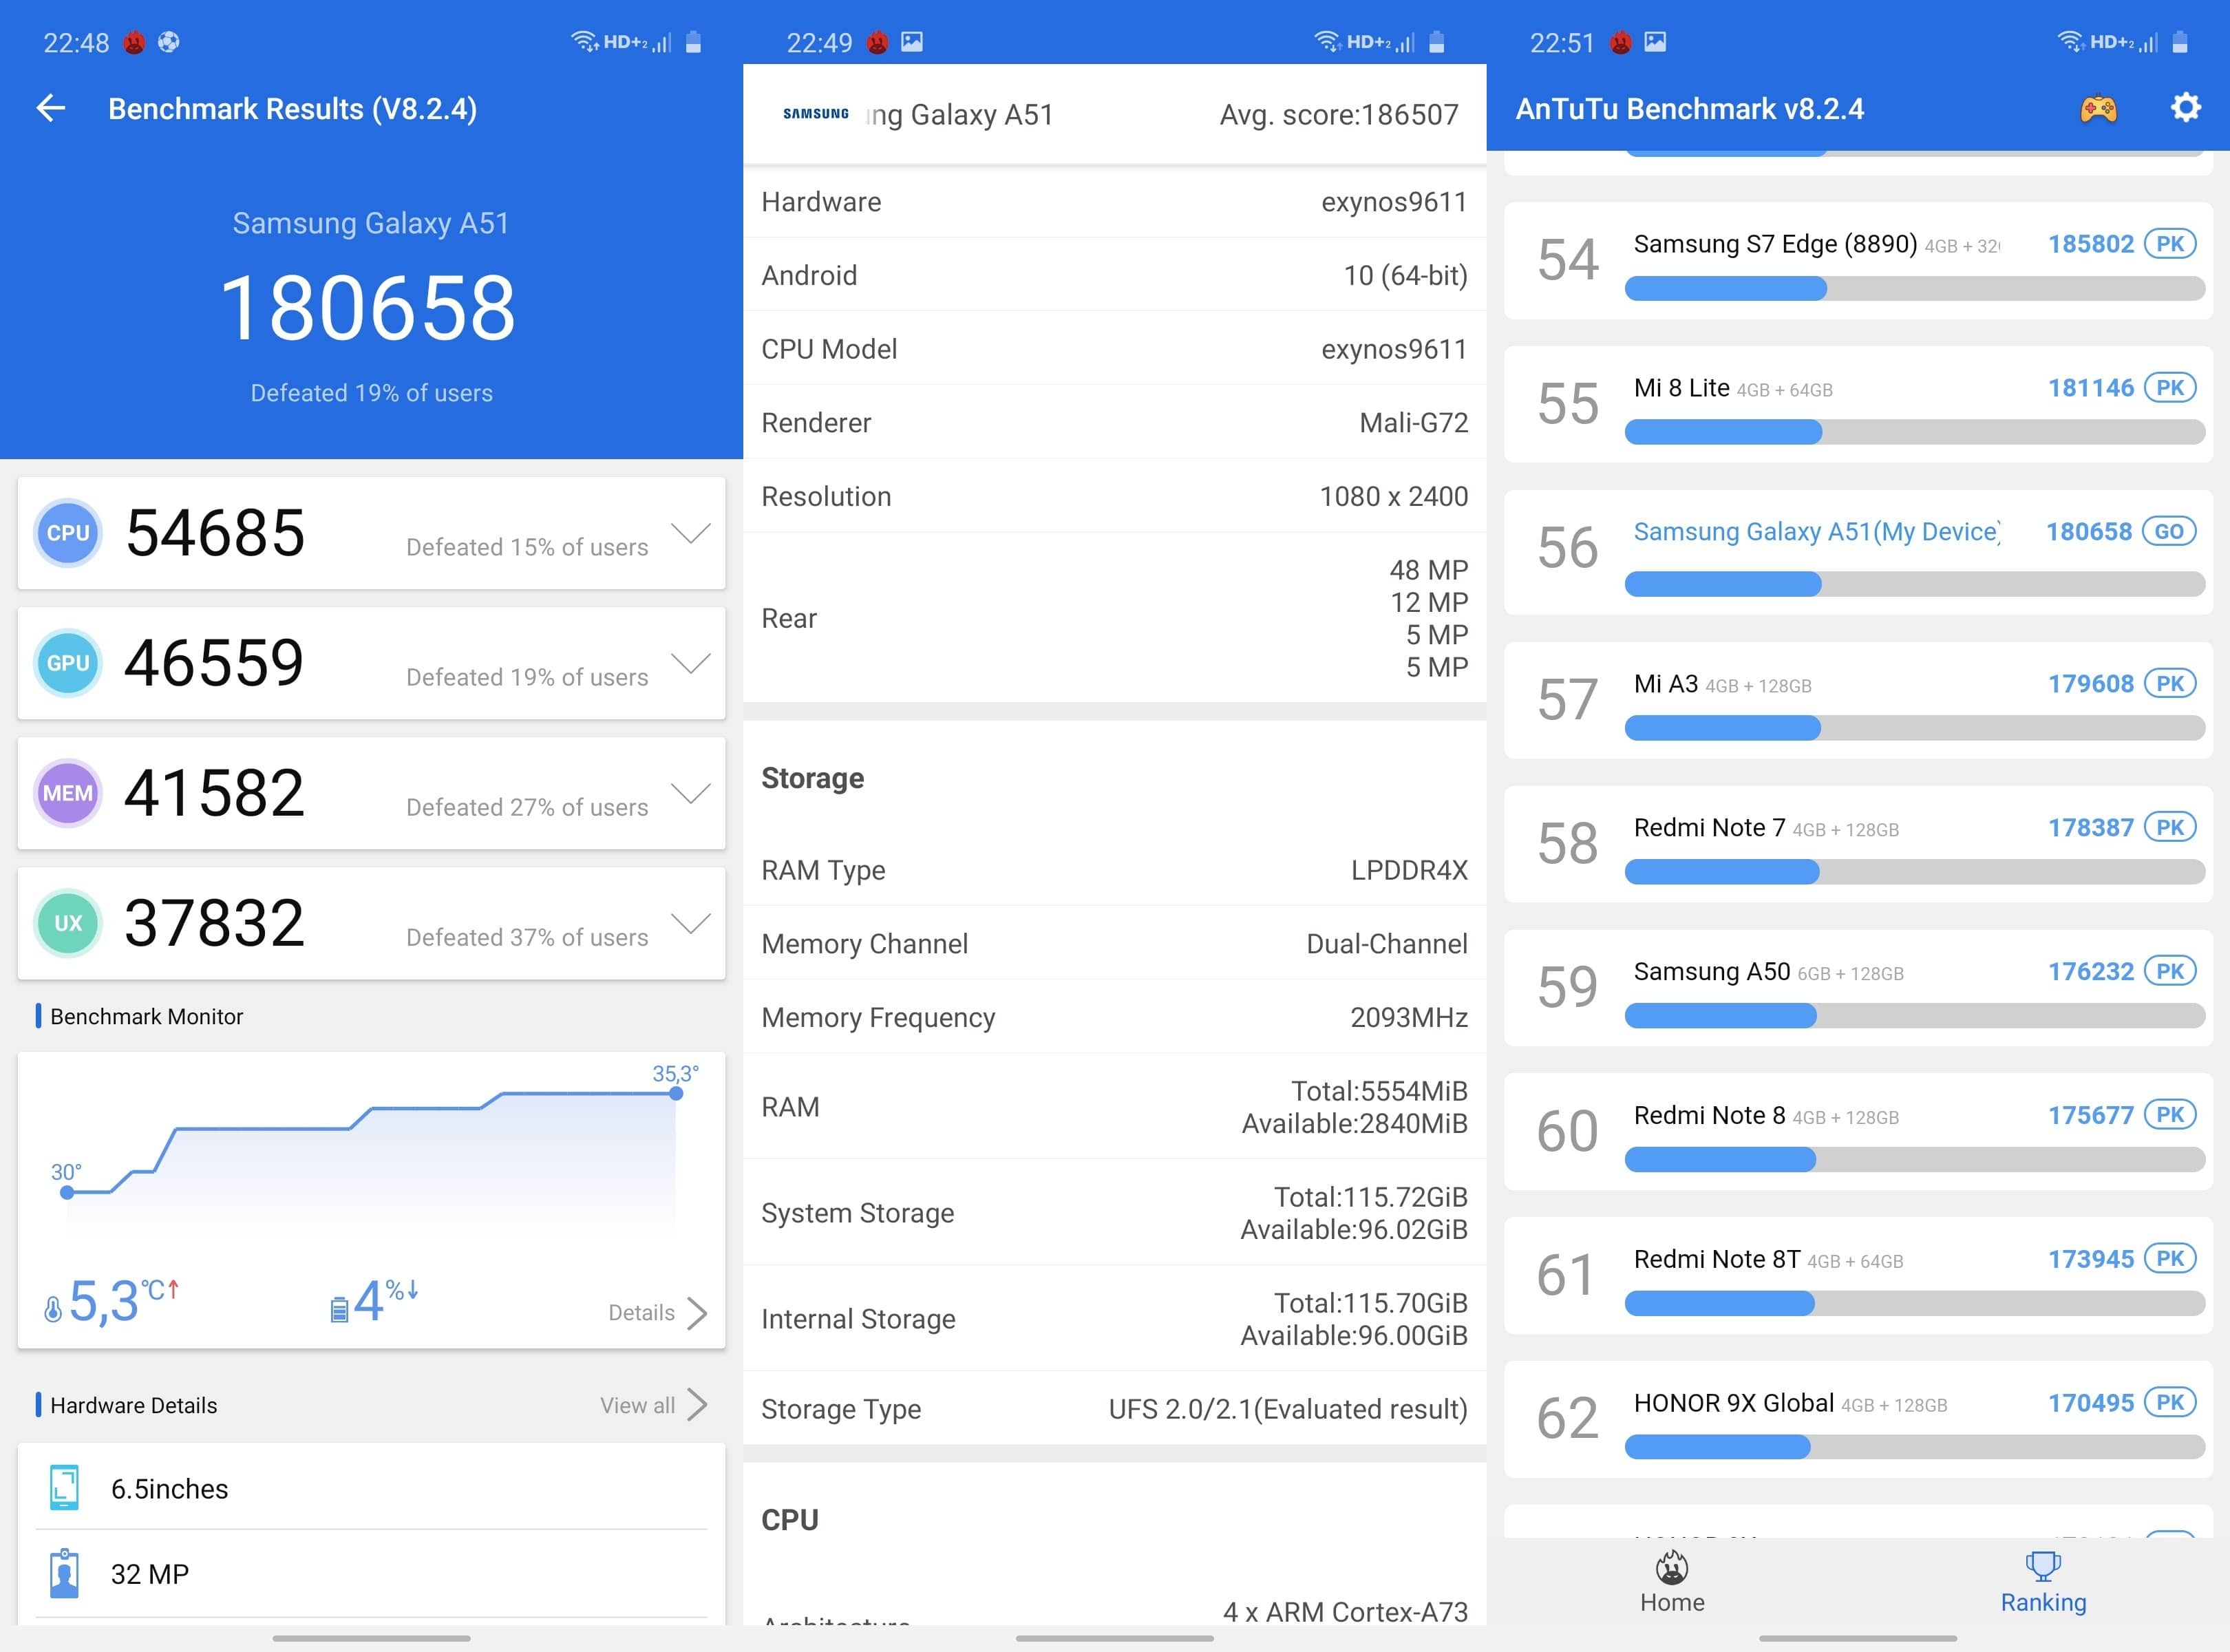
Task: Tap PK button for Redmi Note 8
Action: coord(2170,1115)
